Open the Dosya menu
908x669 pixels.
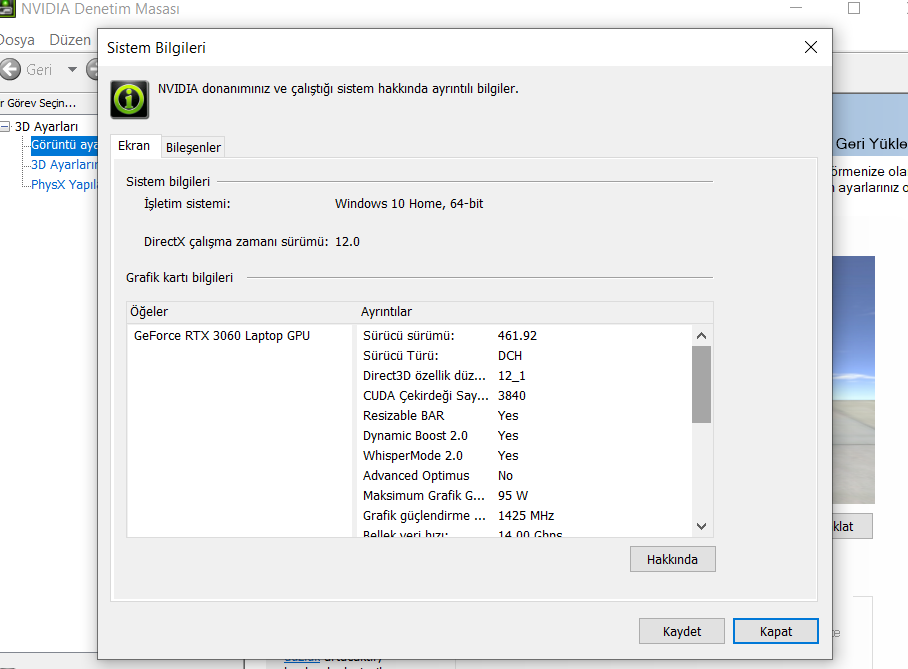point(17,40)
